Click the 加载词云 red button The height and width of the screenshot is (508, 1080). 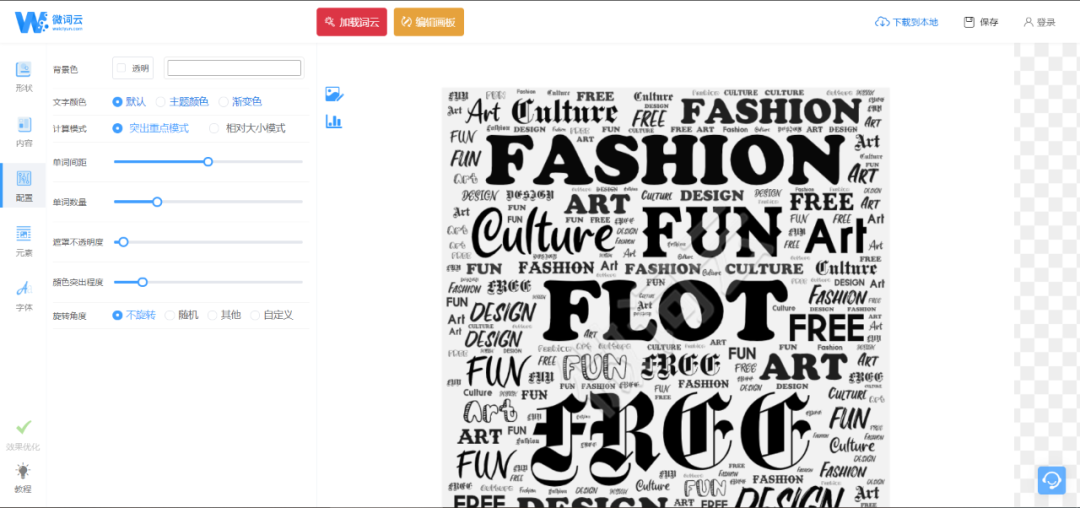pyautogui.click(x=352, y=21)
